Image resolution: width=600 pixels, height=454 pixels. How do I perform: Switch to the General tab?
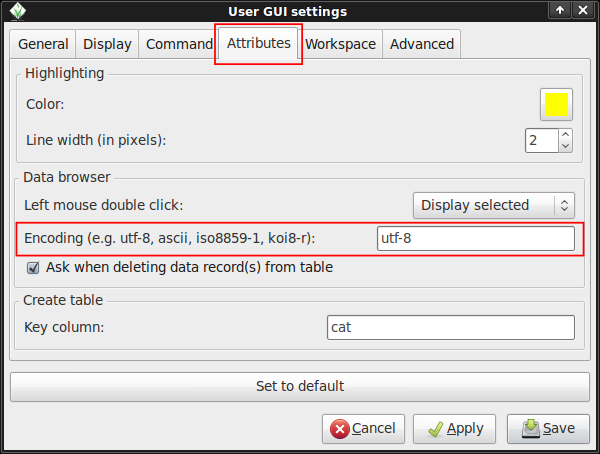[x=43, y=44]
